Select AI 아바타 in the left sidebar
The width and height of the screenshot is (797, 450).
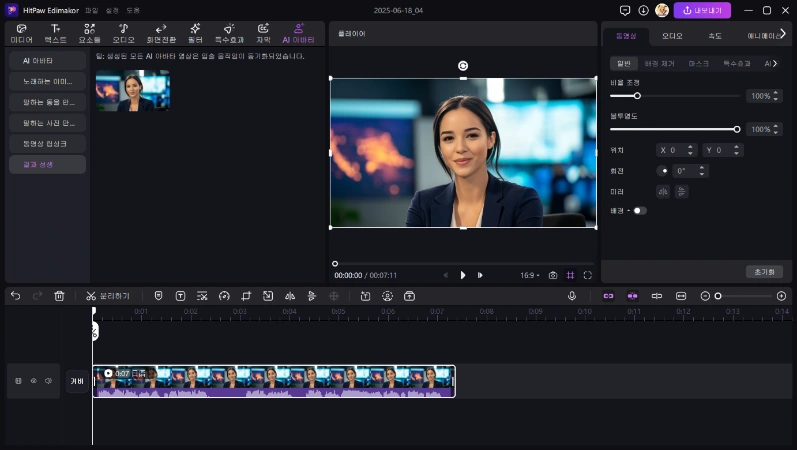[47, 61]
